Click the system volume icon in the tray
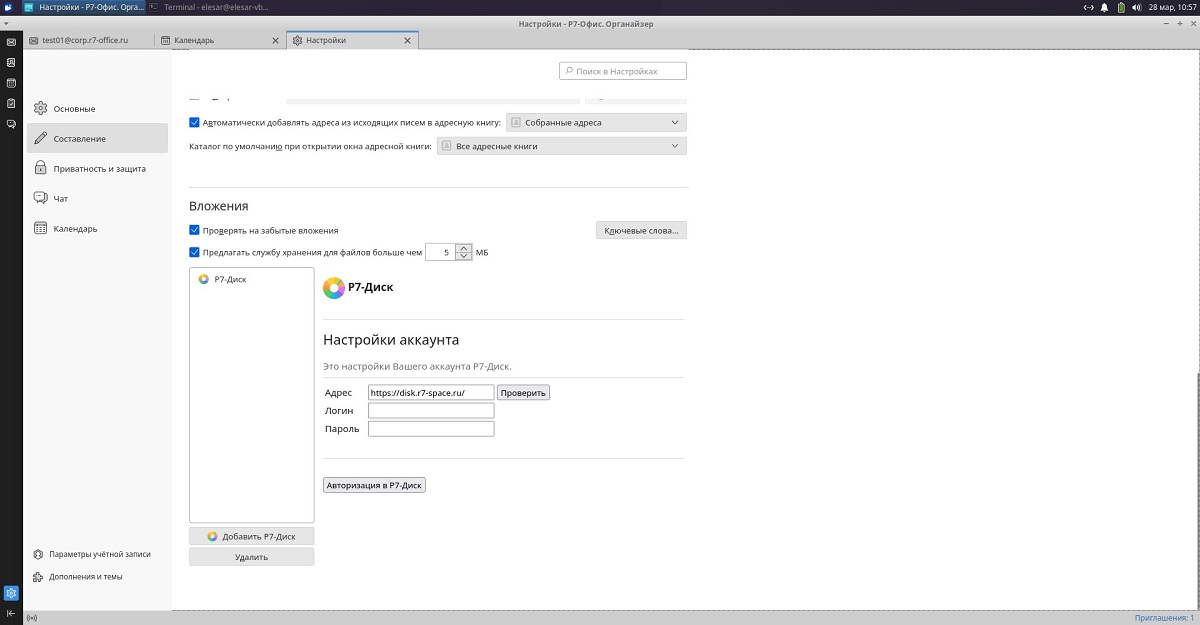The width and height of the screenshot is (1200, 625). (1136, 7)
